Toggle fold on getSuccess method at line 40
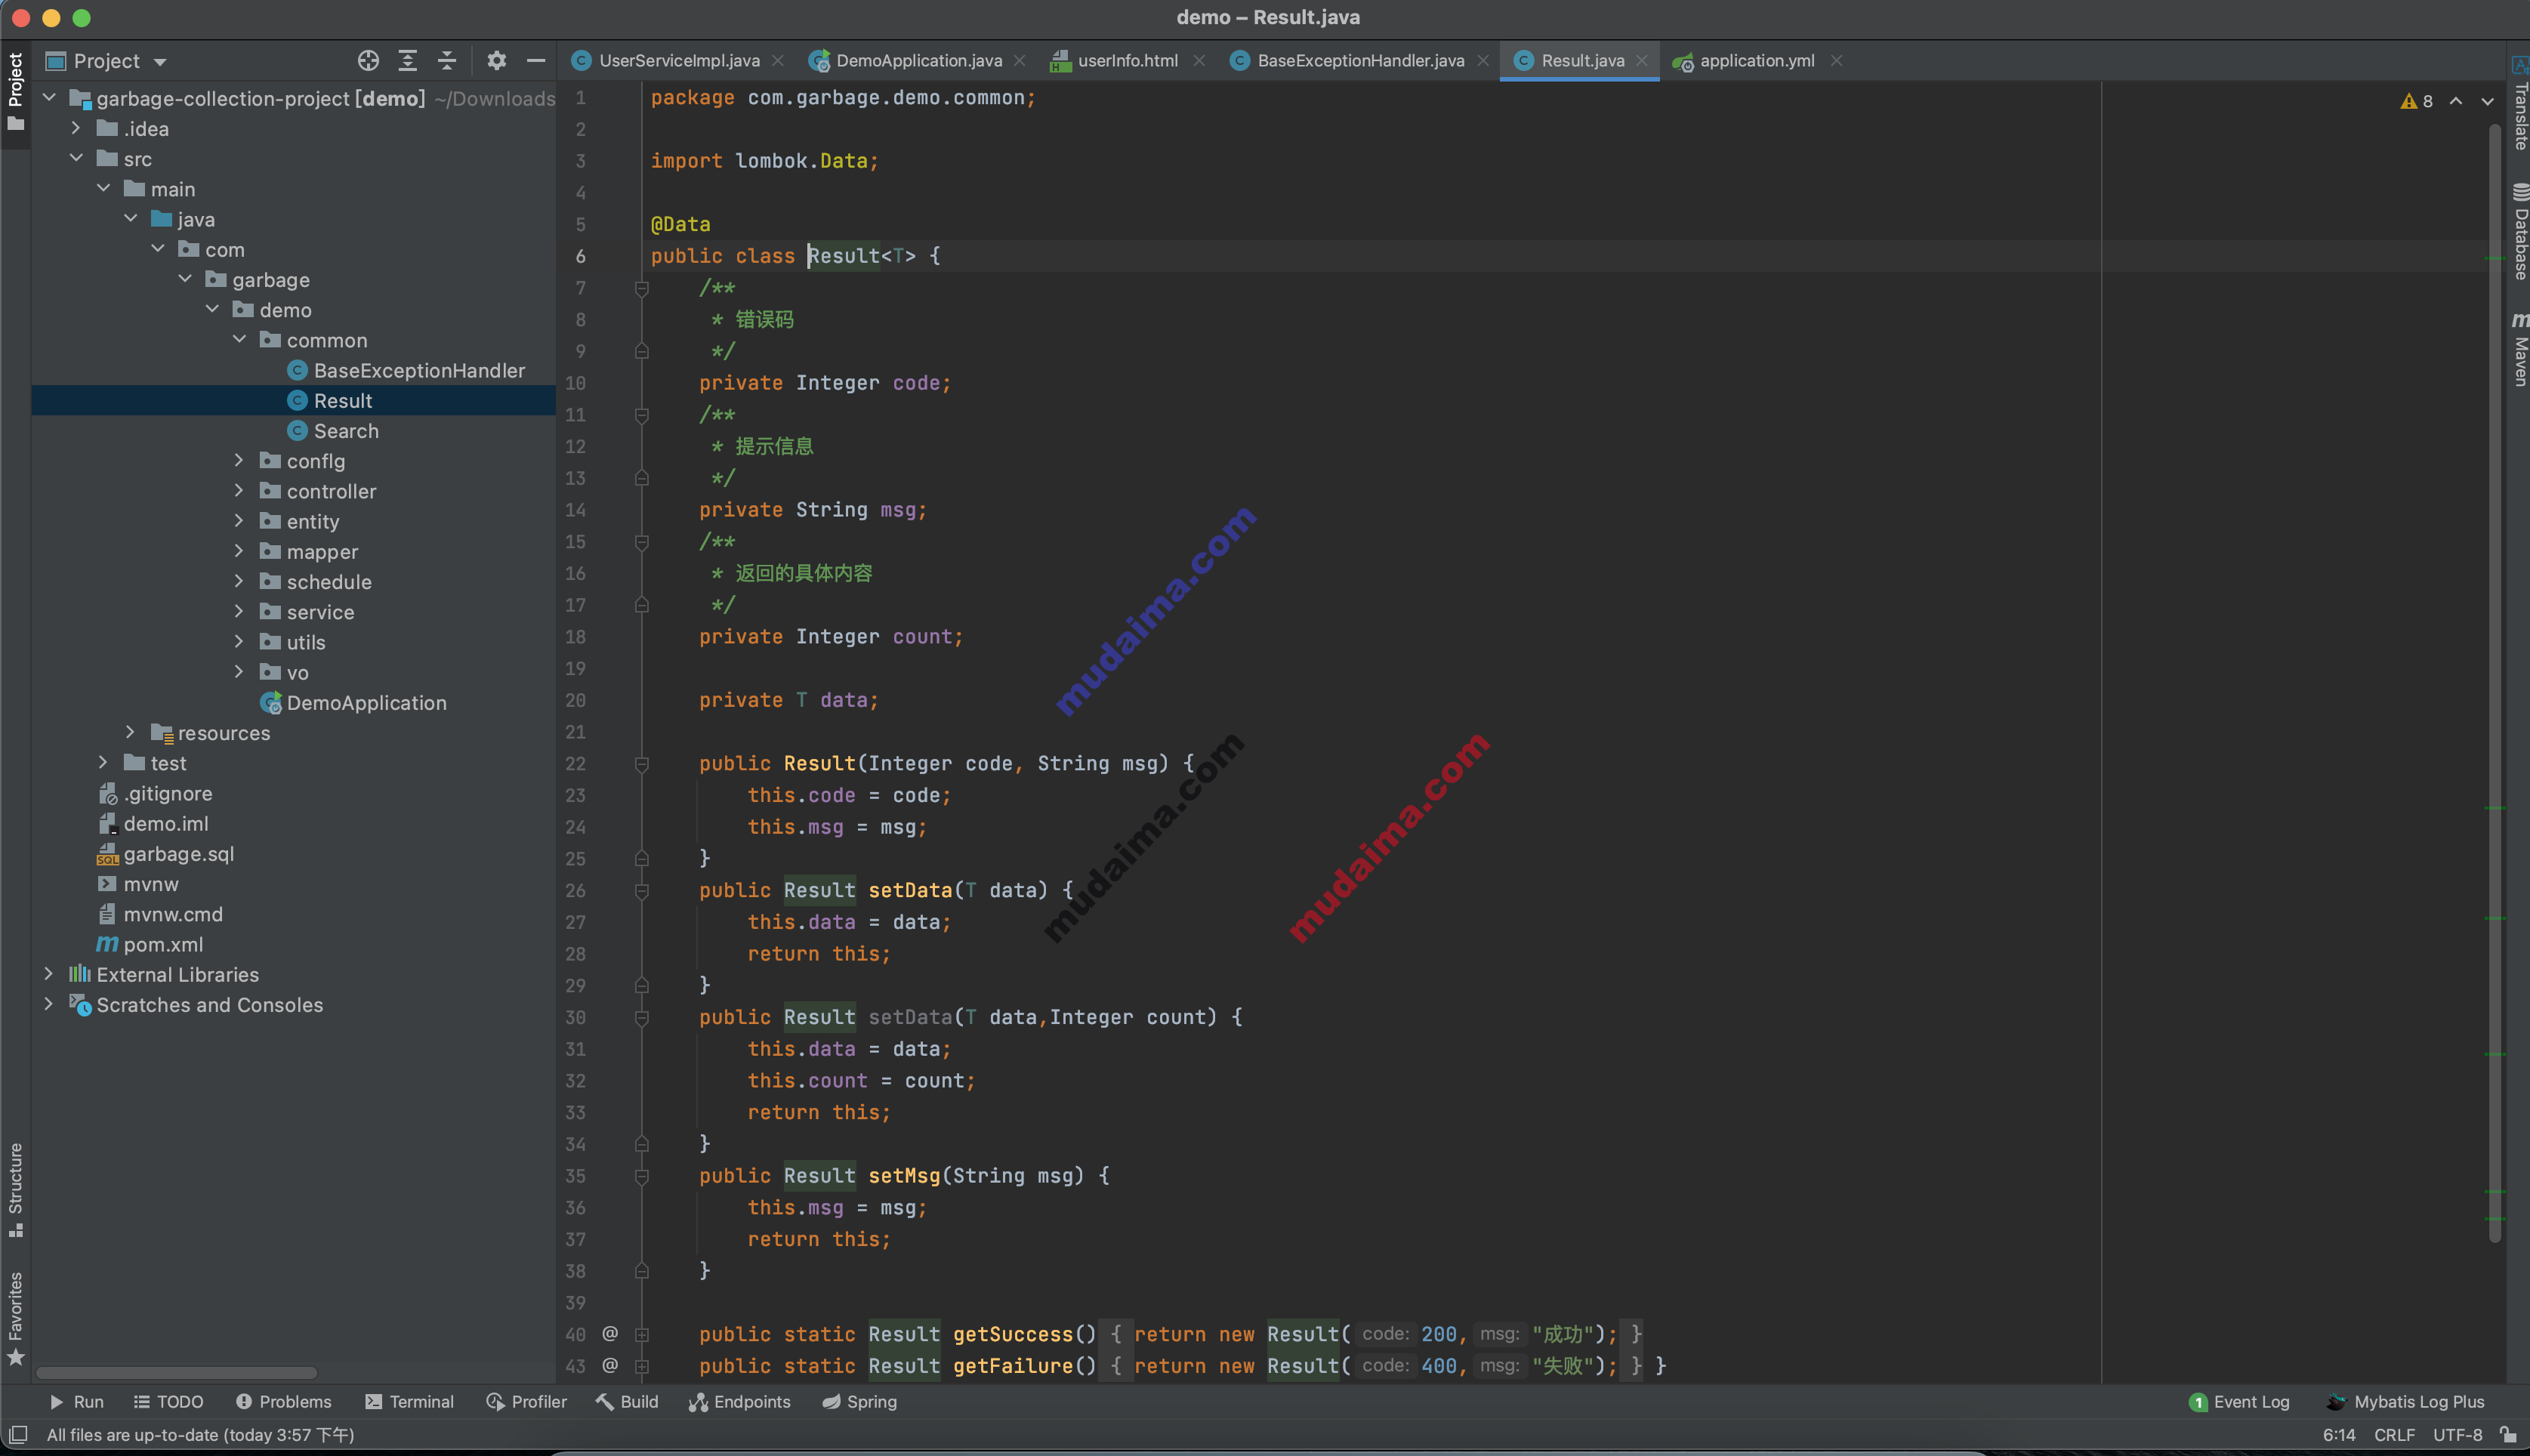Image resolution: width=2530 pixels, height=1456 pixels. [642, 1334]
